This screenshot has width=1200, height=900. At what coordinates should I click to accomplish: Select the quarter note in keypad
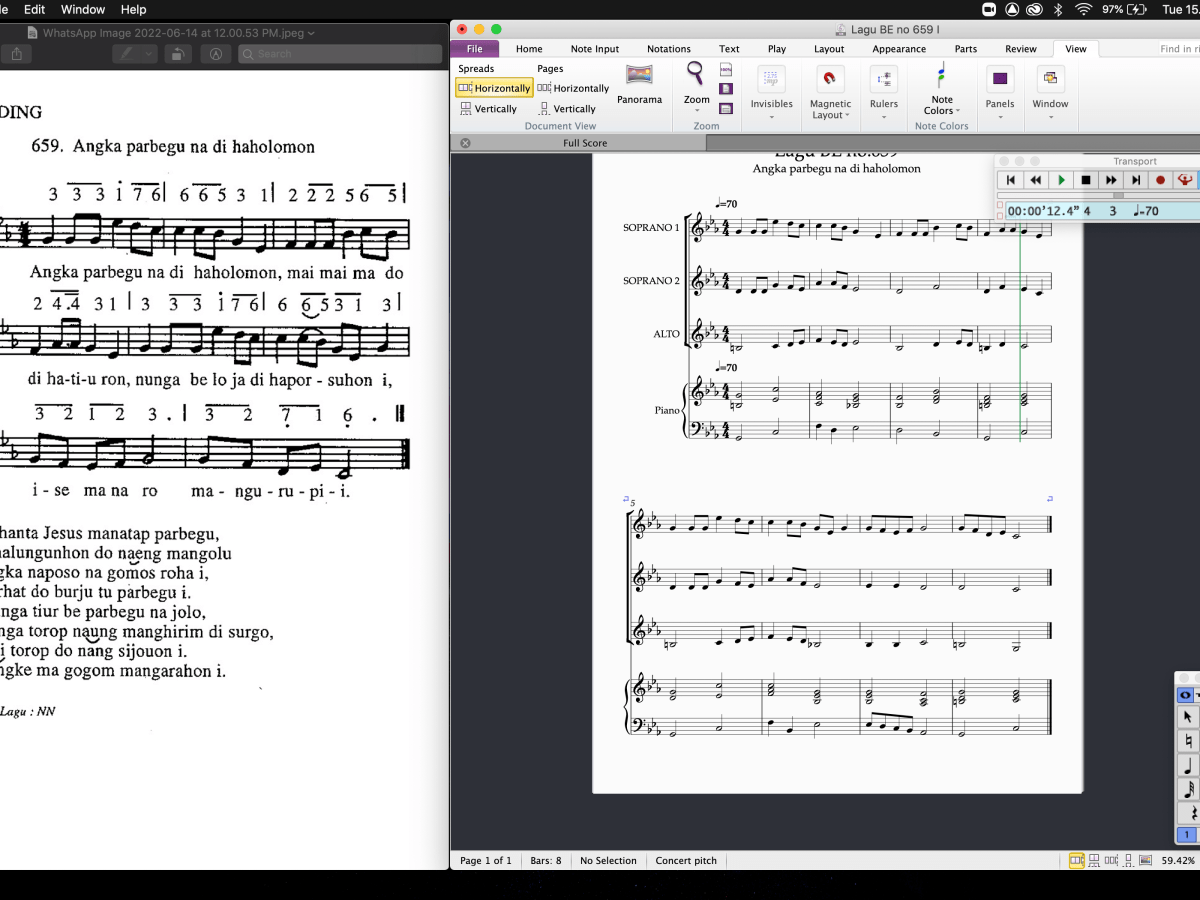[x=1187, y=765]
